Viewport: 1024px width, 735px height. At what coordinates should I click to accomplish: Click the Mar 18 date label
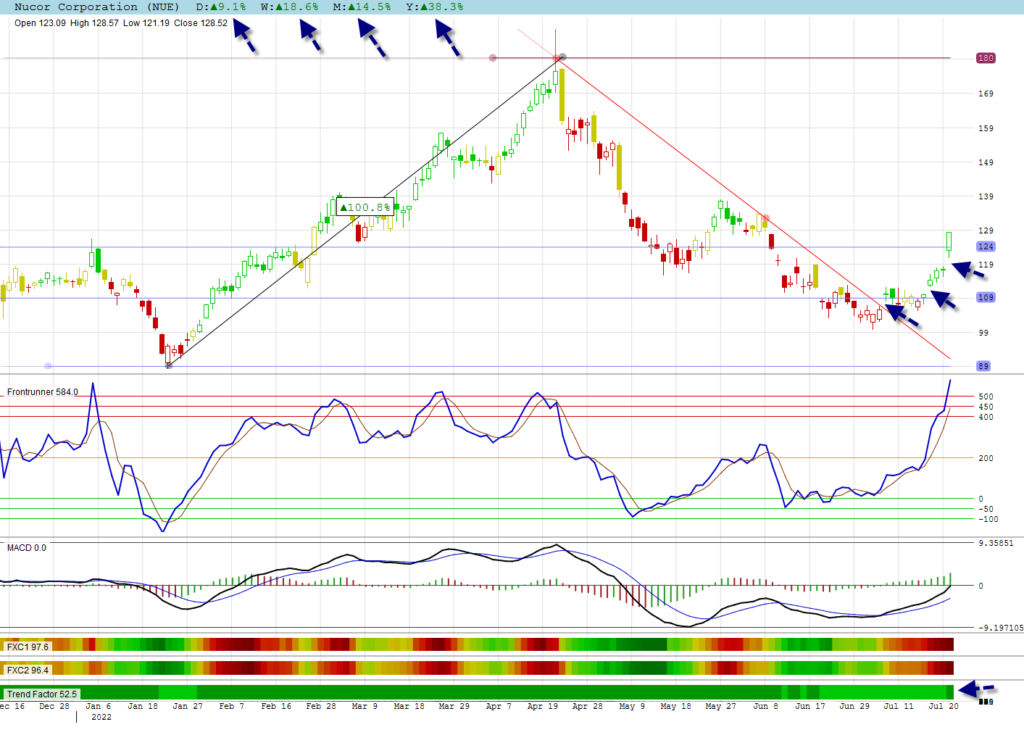[409, 706]
